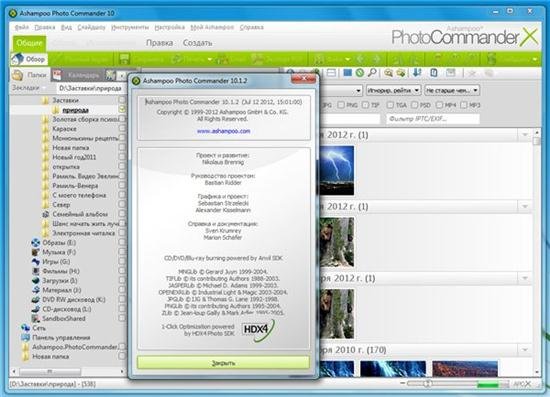The image size is (550, 397).
Task: Click the blue down-arrow sort icon
Action: (x=417, y=73)
